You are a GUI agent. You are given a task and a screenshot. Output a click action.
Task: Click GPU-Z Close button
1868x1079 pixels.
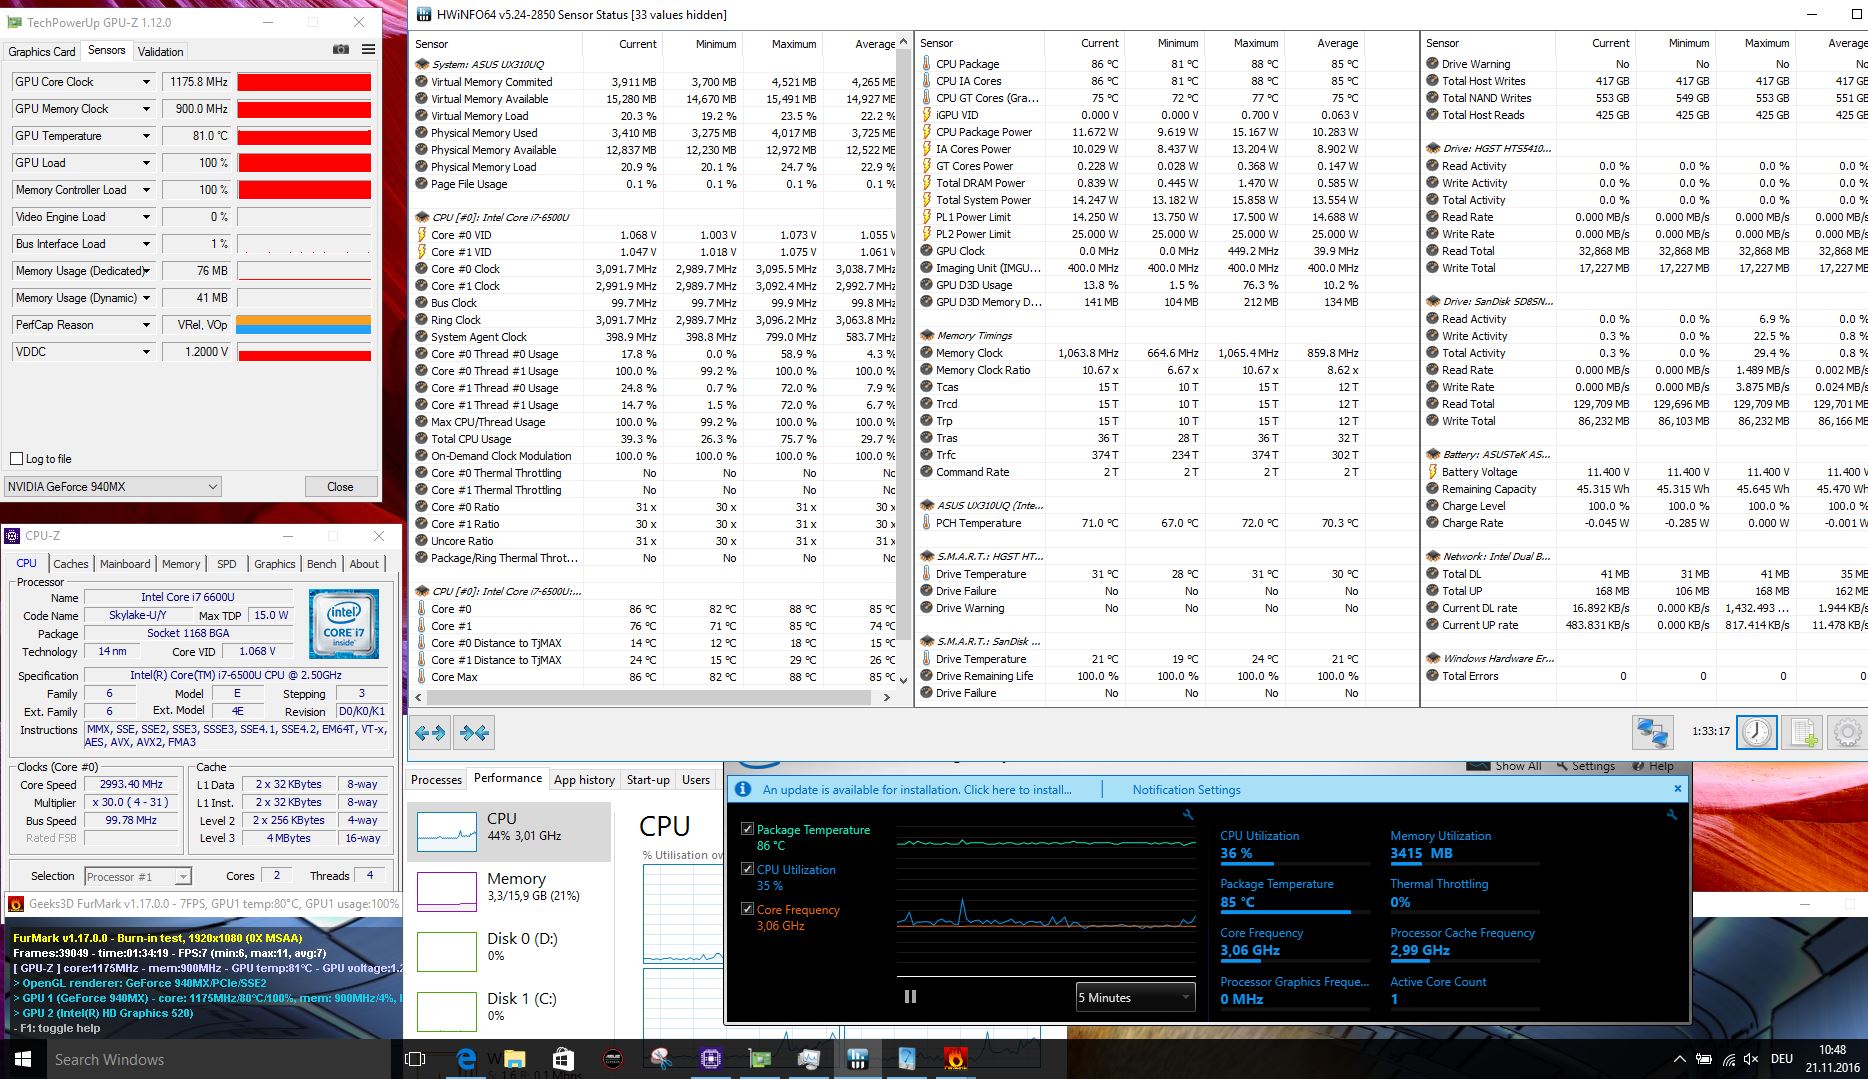point(340,487)
